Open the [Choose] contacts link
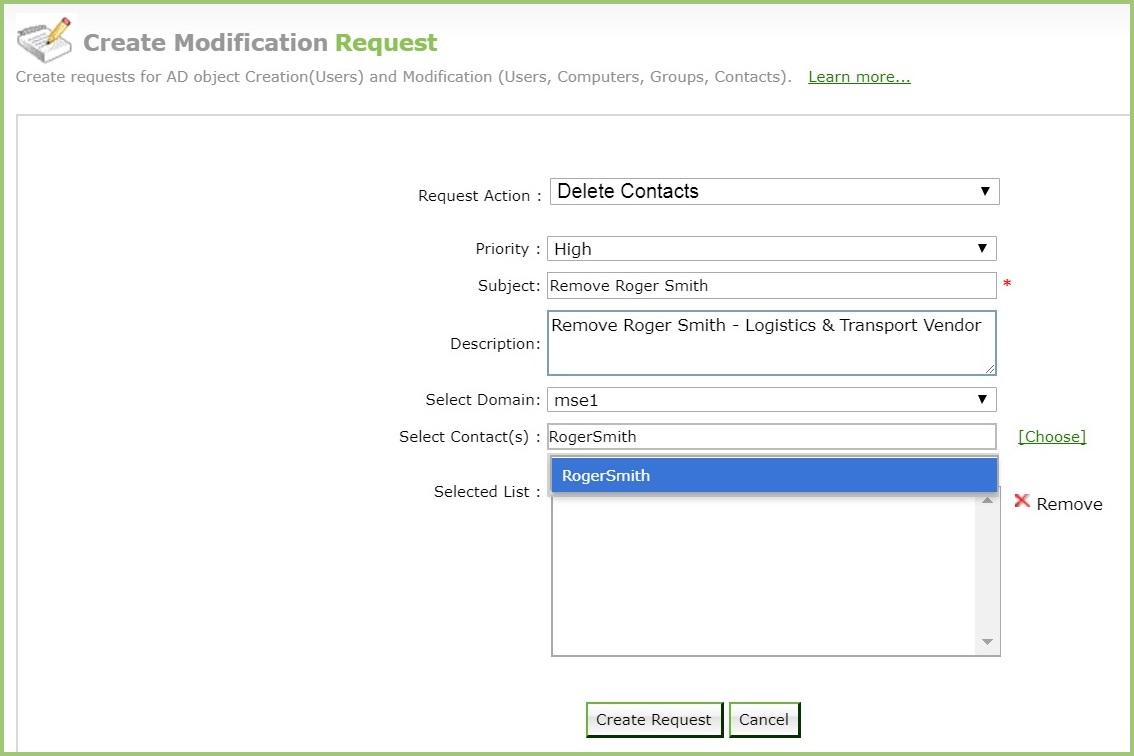This screenshot has height=756, width=1134. point(1052,437)
